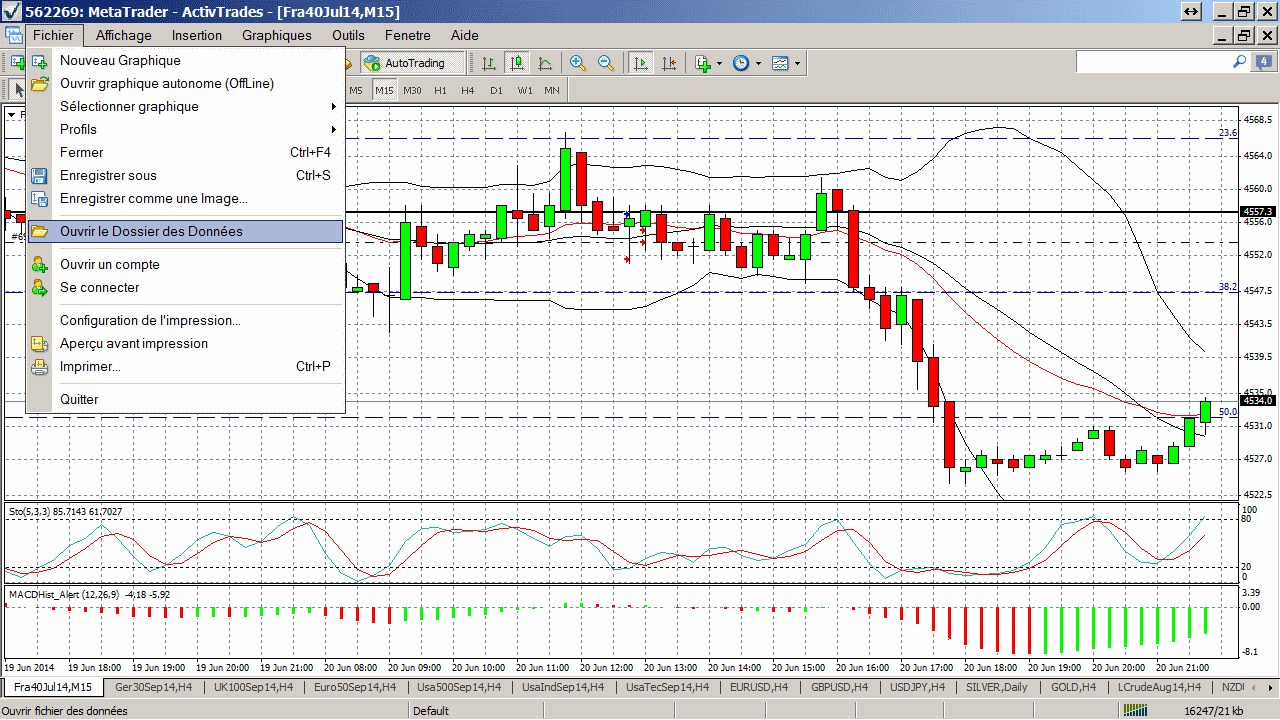Click the 16247/21 kb traffic indicator

(x=1213, y=711)
